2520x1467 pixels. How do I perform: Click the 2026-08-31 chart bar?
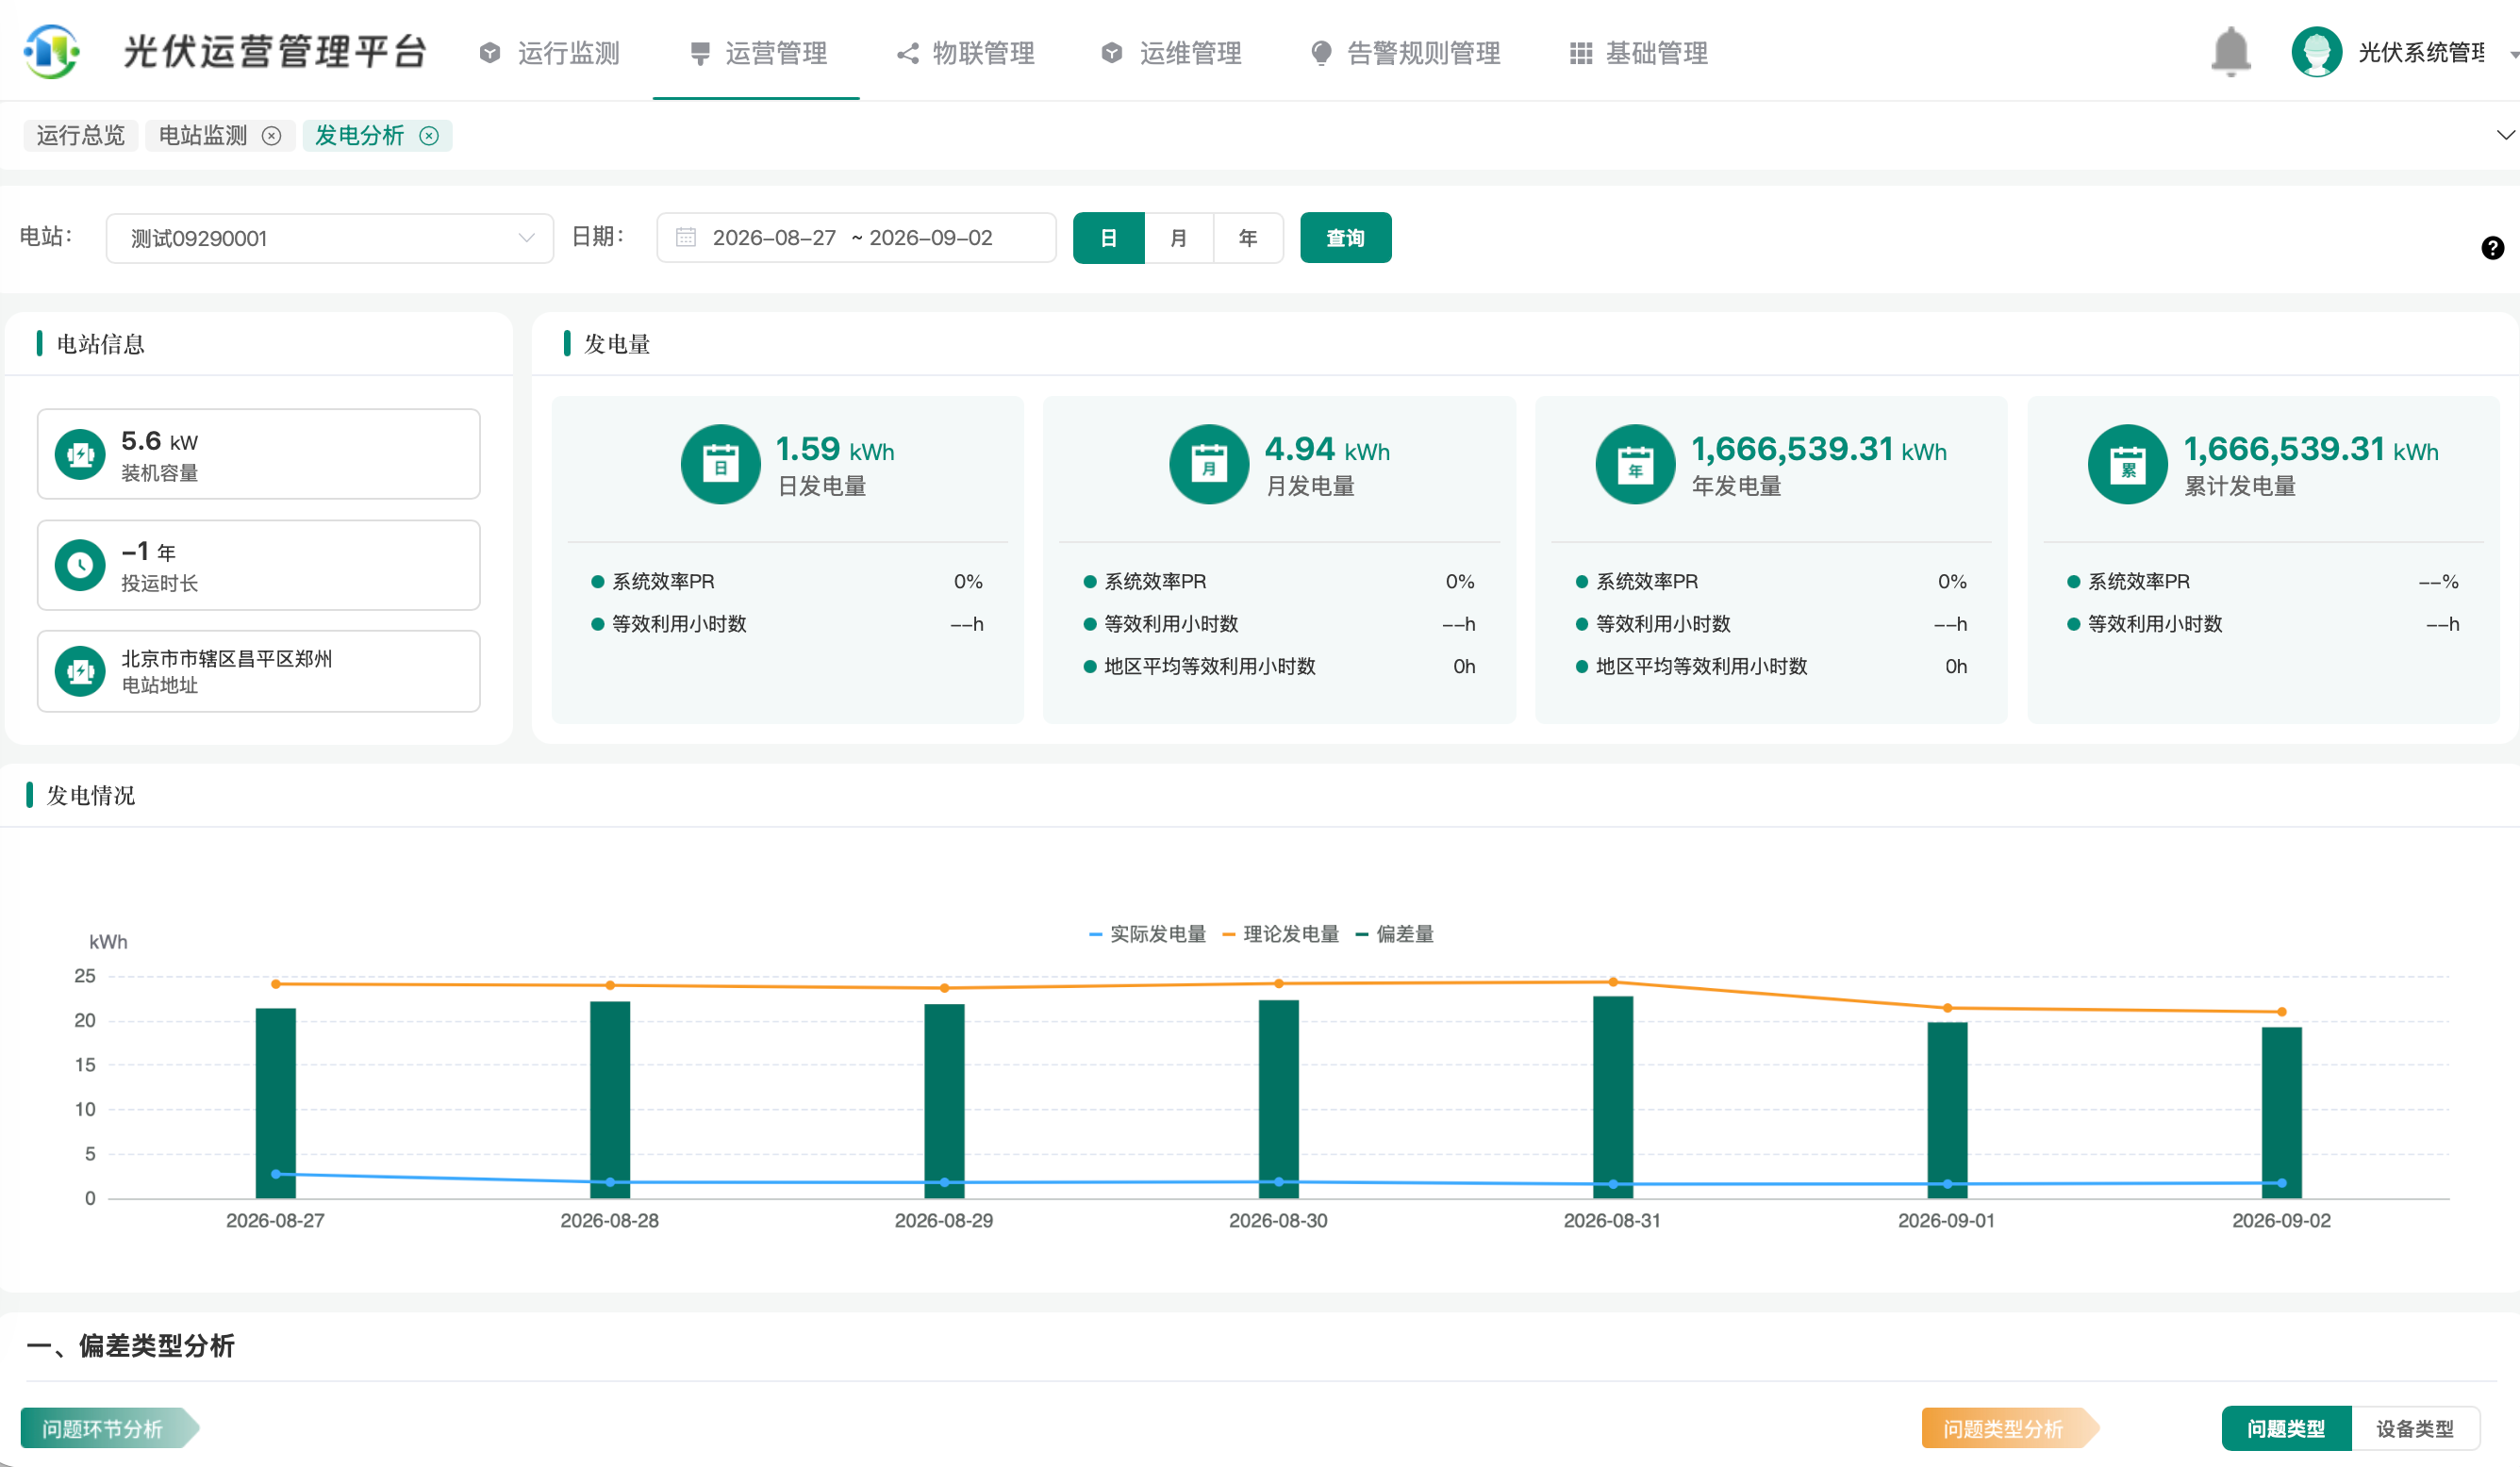(1613, 1097)
